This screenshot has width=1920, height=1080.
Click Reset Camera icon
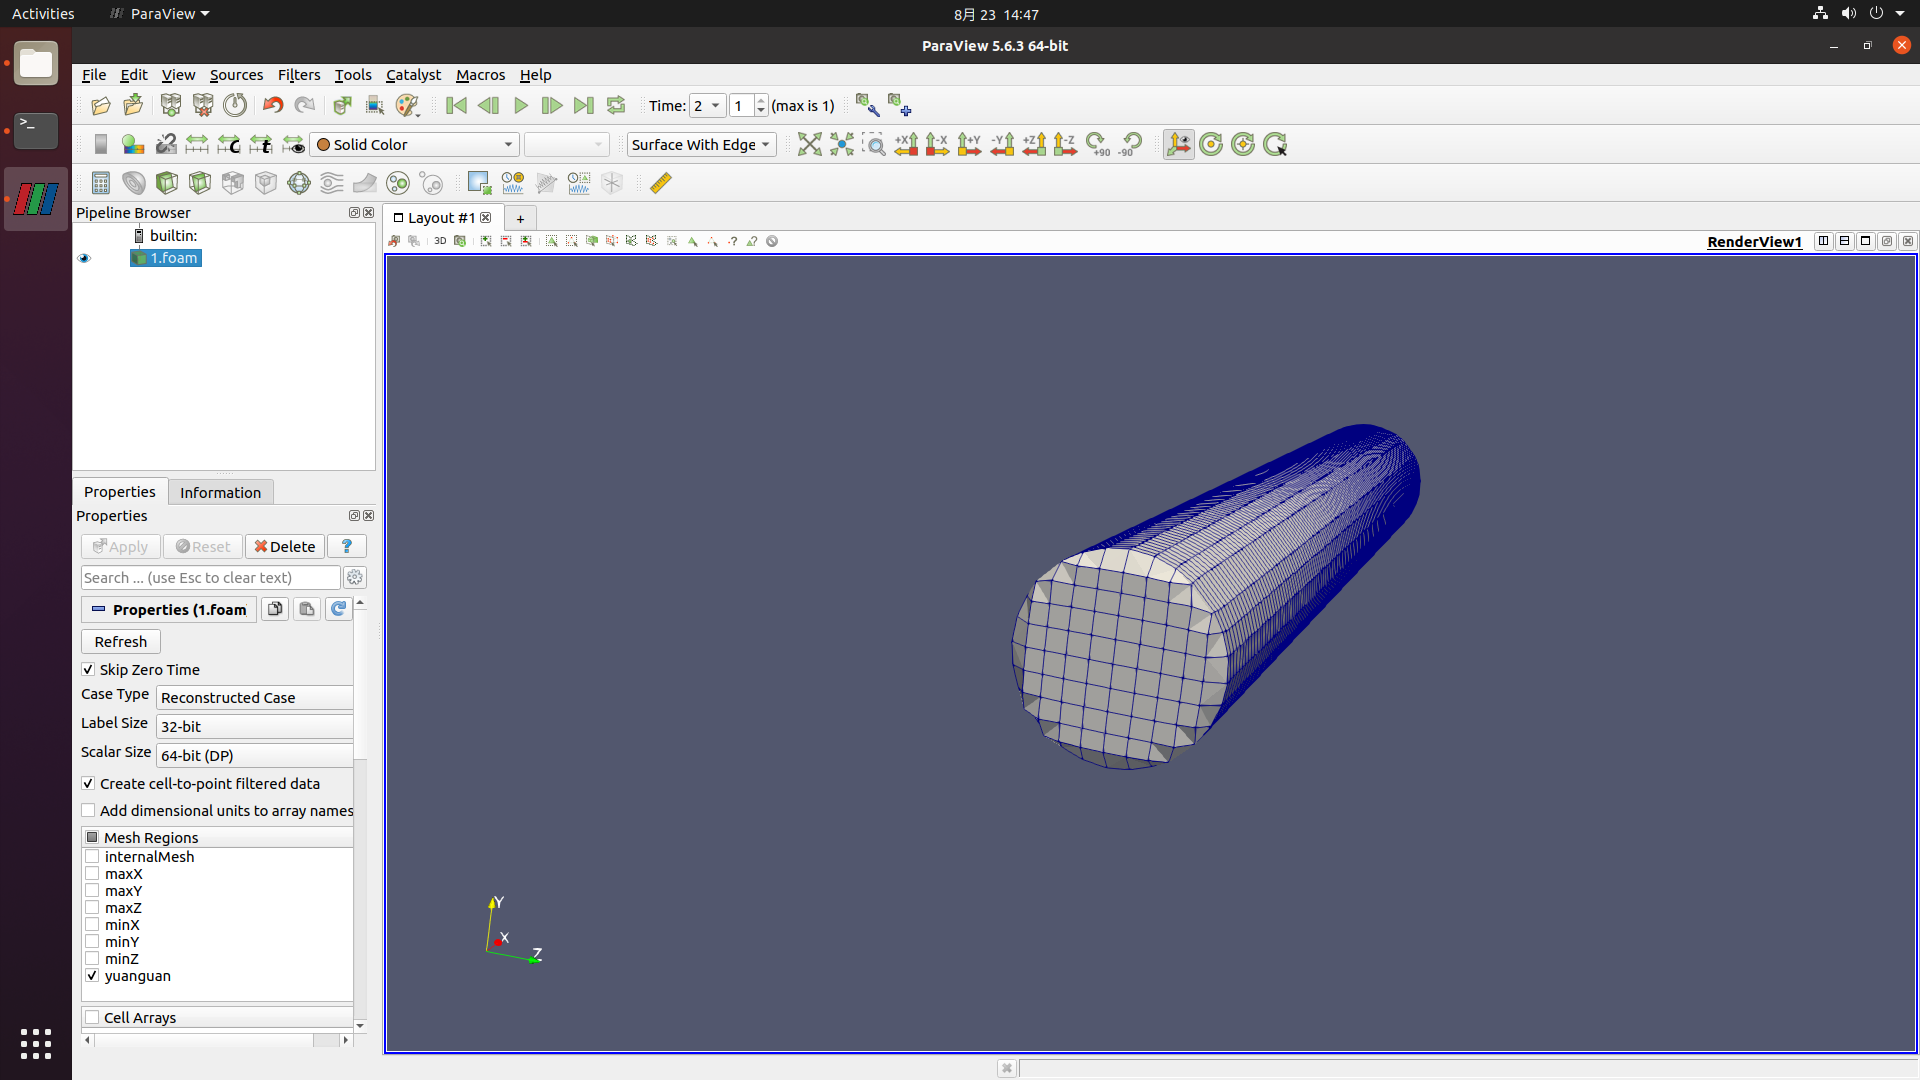[810, 145]
